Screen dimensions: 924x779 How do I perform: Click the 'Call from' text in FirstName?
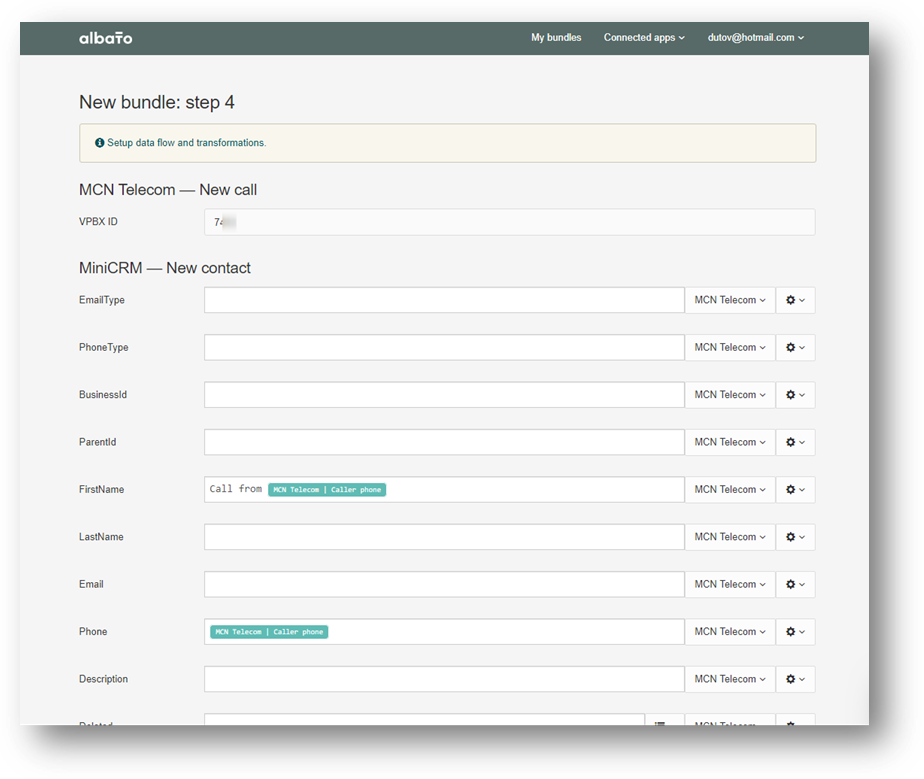236,489
